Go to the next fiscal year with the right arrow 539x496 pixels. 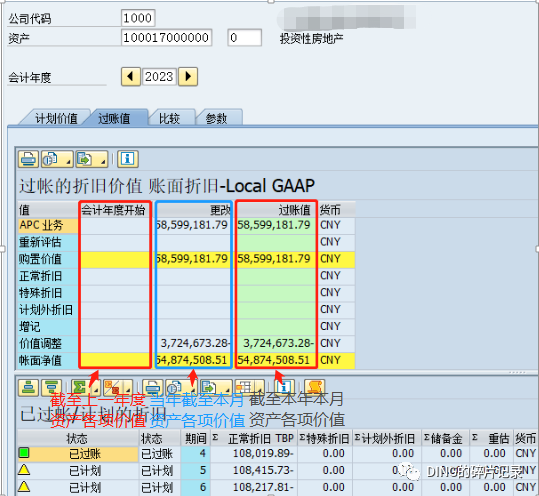188,76
